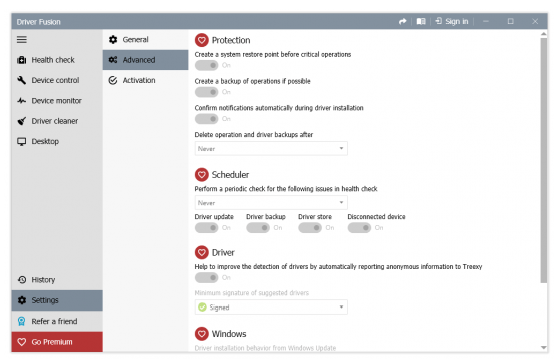Screen dimensions: 556x361
Task: Click the scrollbar up arrow
Action: tap(544, 34)
